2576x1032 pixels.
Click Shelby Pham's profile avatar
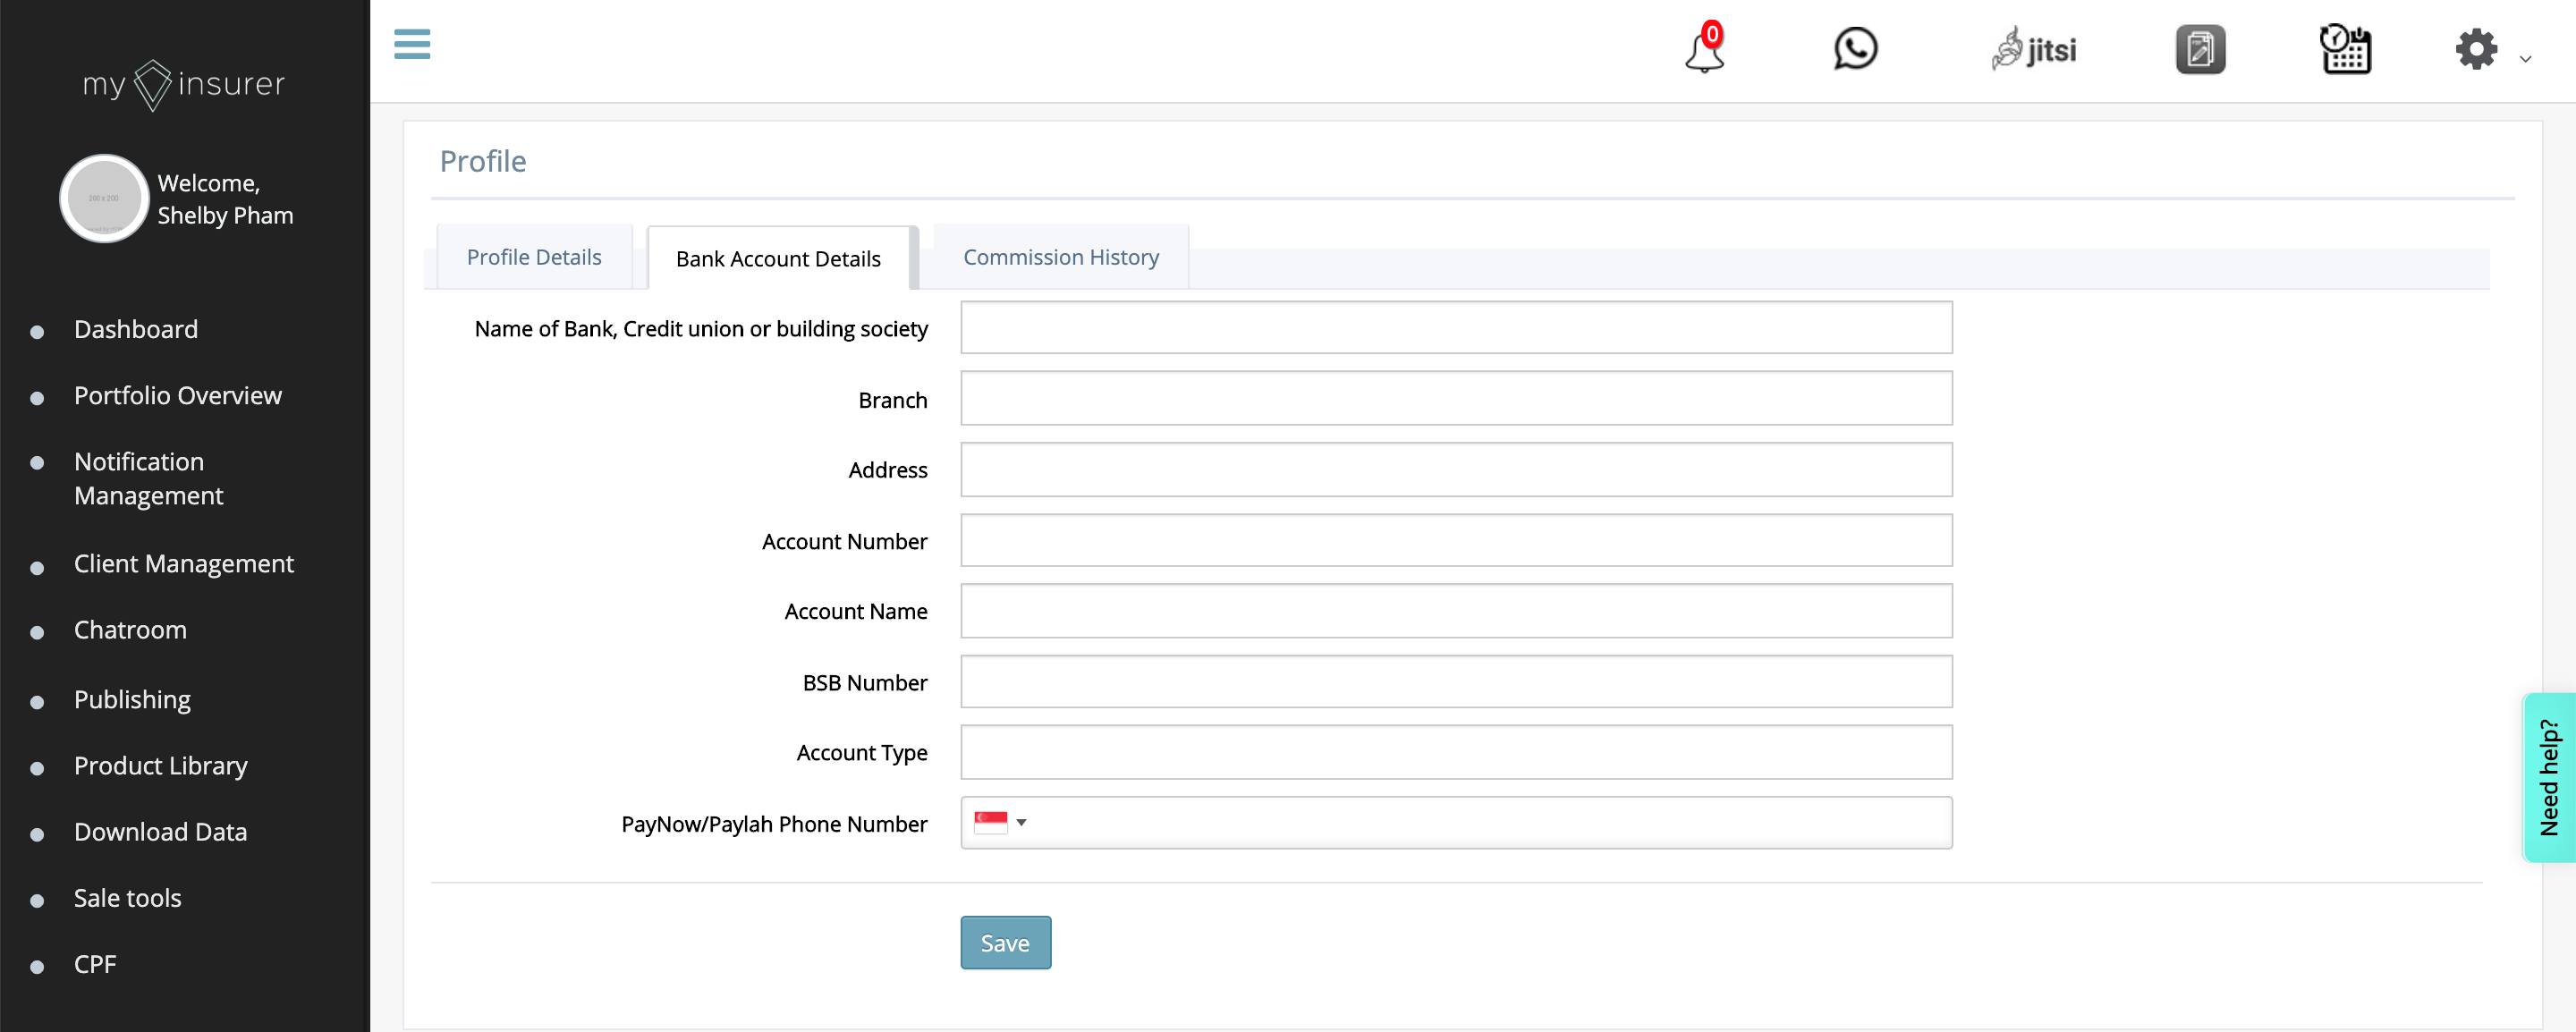[104, 198]
